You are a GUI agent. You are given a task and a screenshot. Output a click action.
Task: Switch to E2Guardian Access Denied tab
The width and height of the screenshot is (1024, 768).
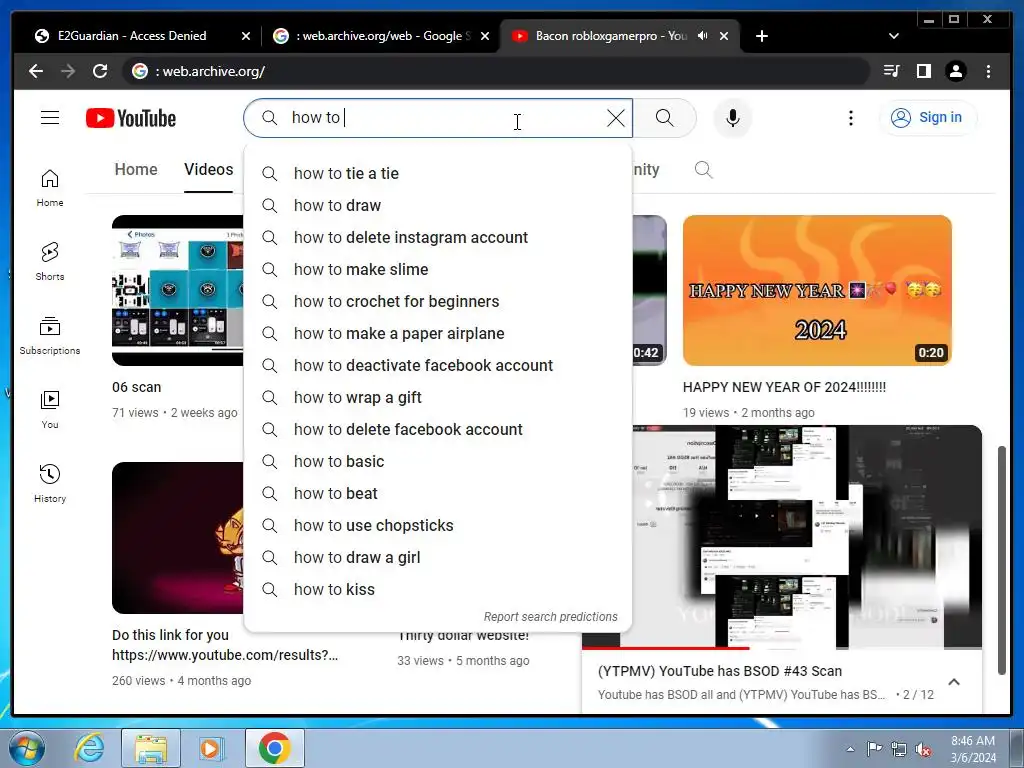point(134,36)
